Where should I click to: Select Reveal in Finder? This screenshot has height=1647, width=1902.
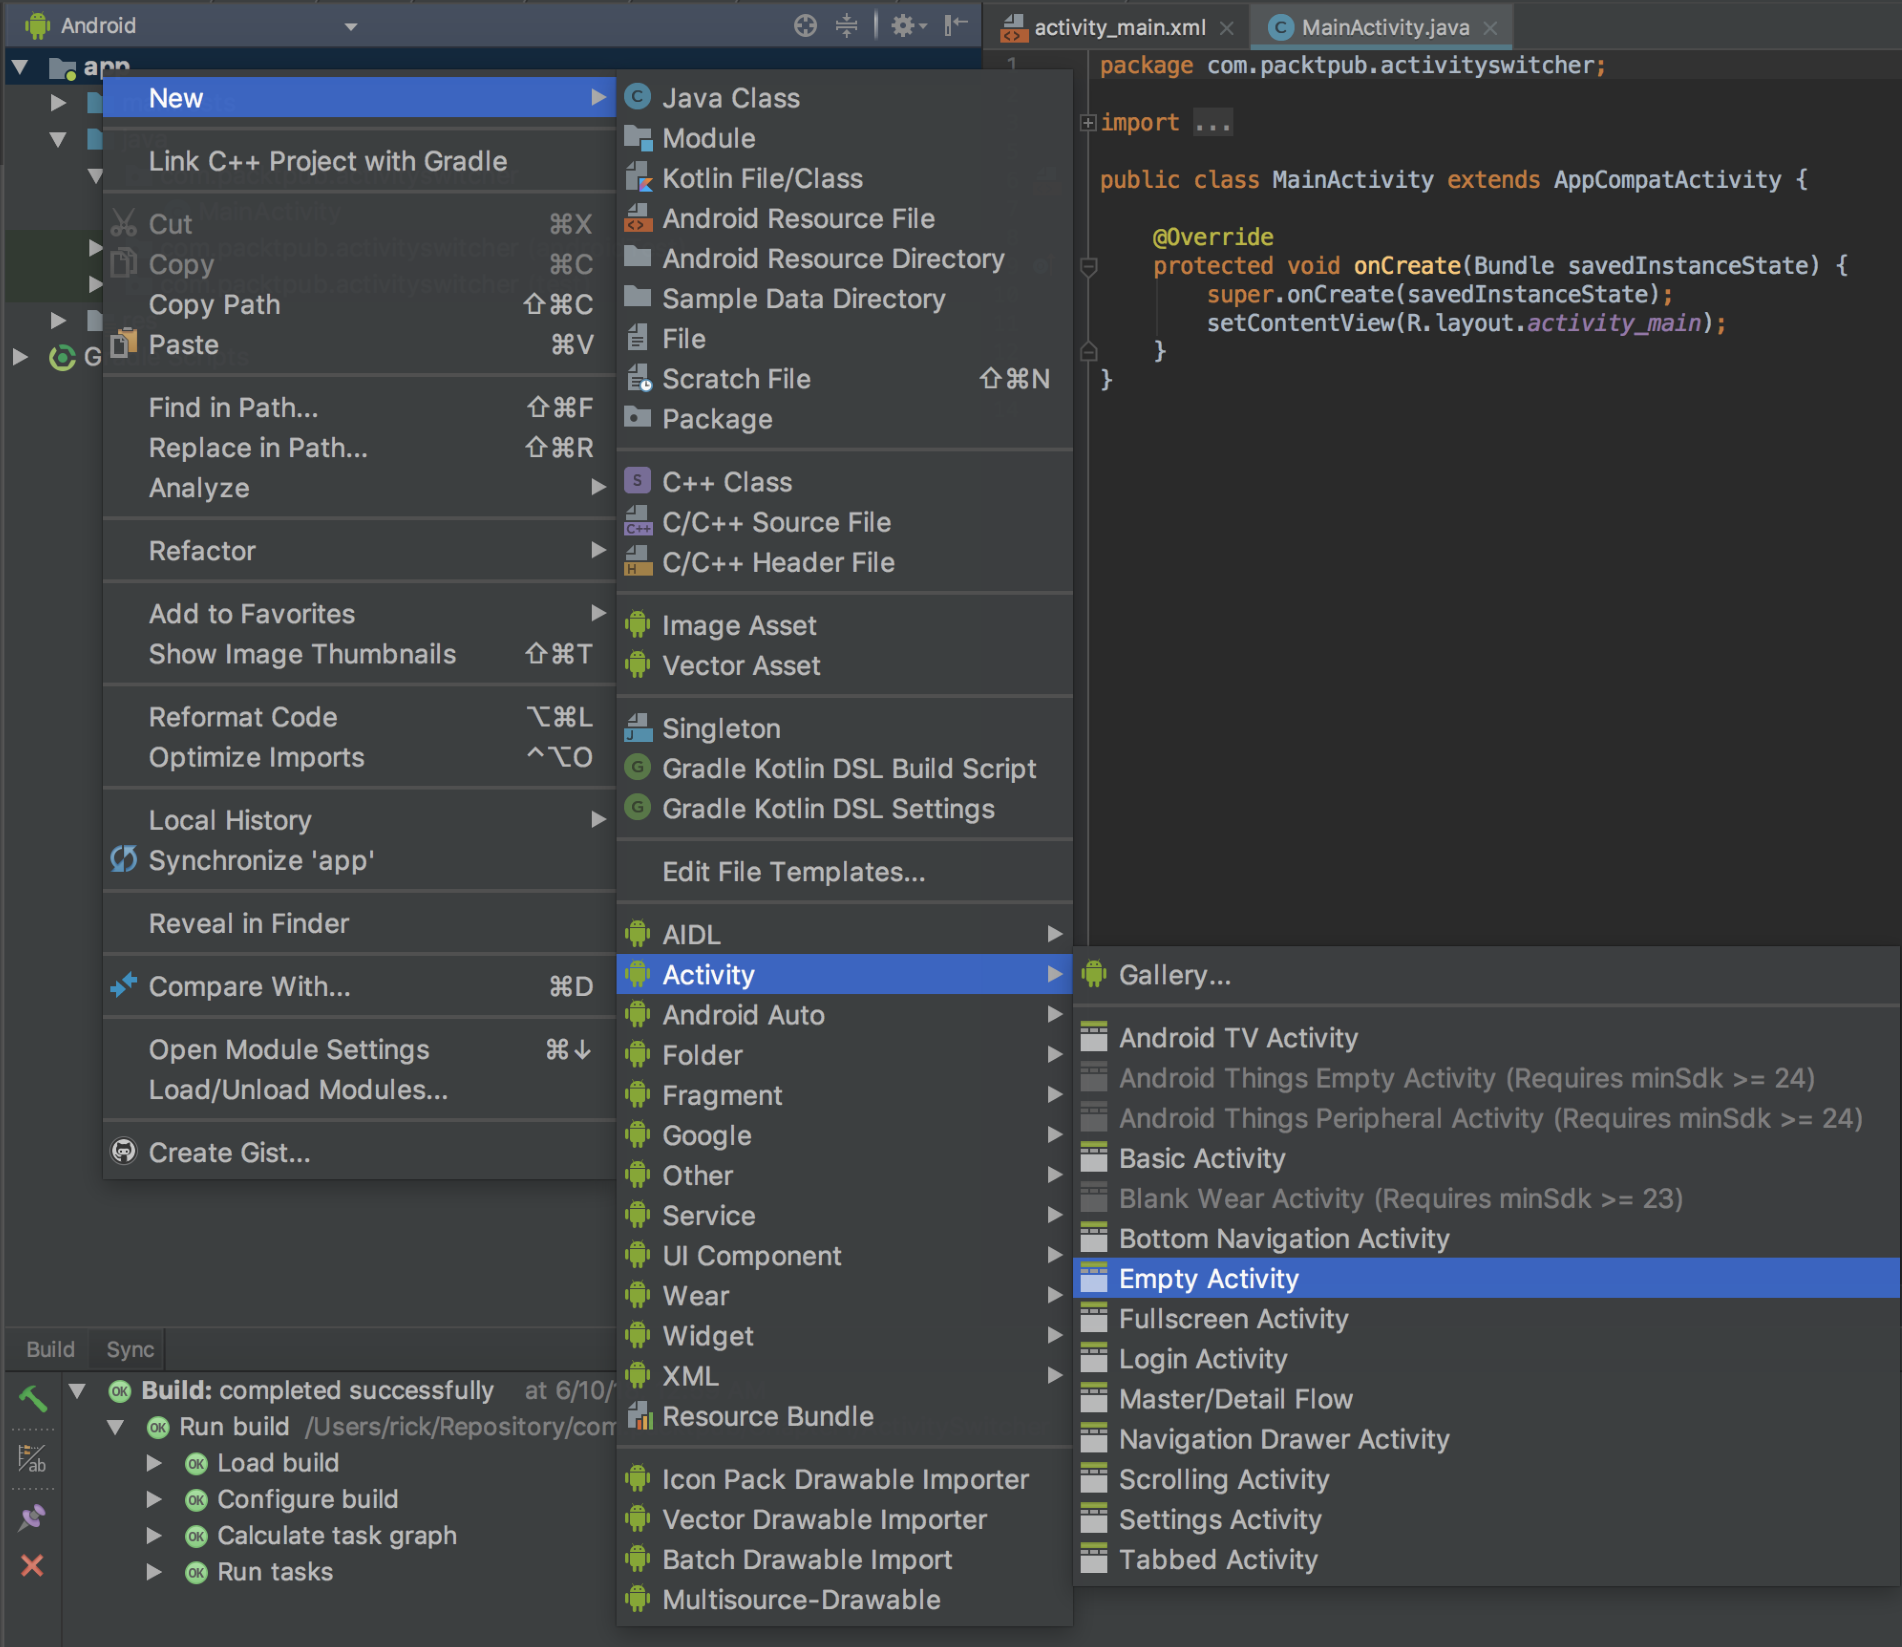point(359,923)
